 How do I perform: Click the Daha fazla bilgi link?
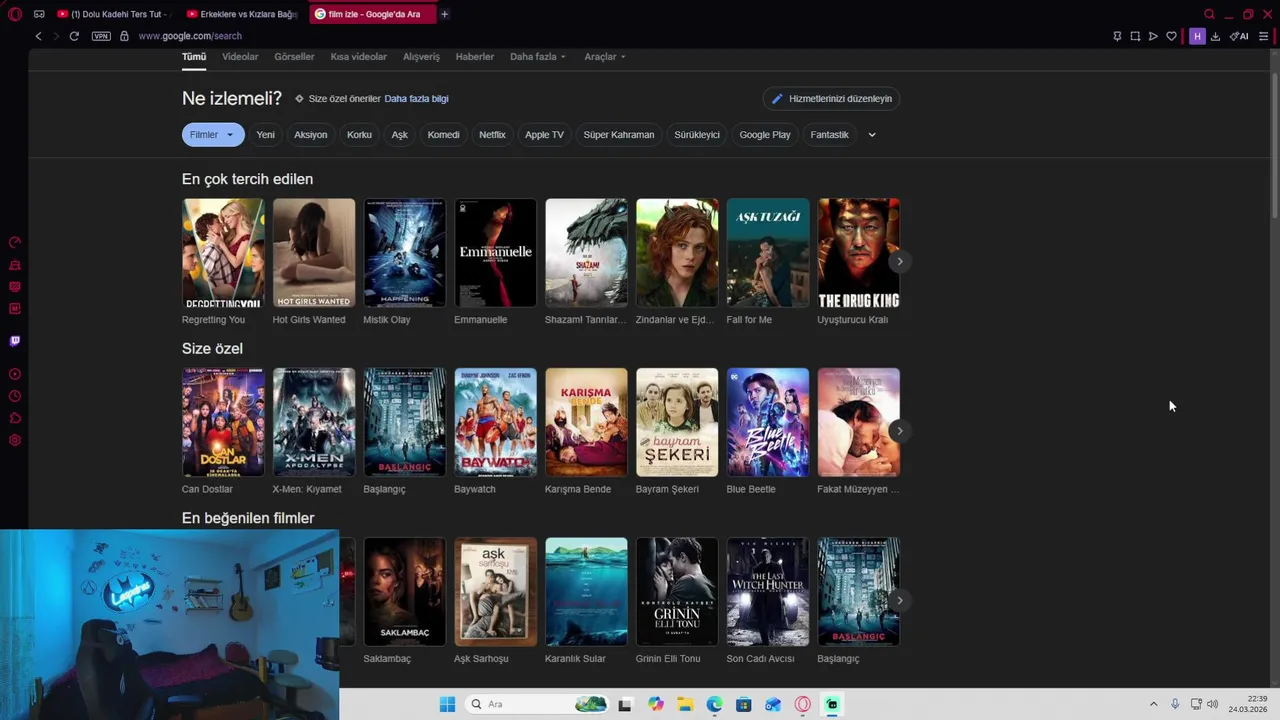(x=416, y=99)
